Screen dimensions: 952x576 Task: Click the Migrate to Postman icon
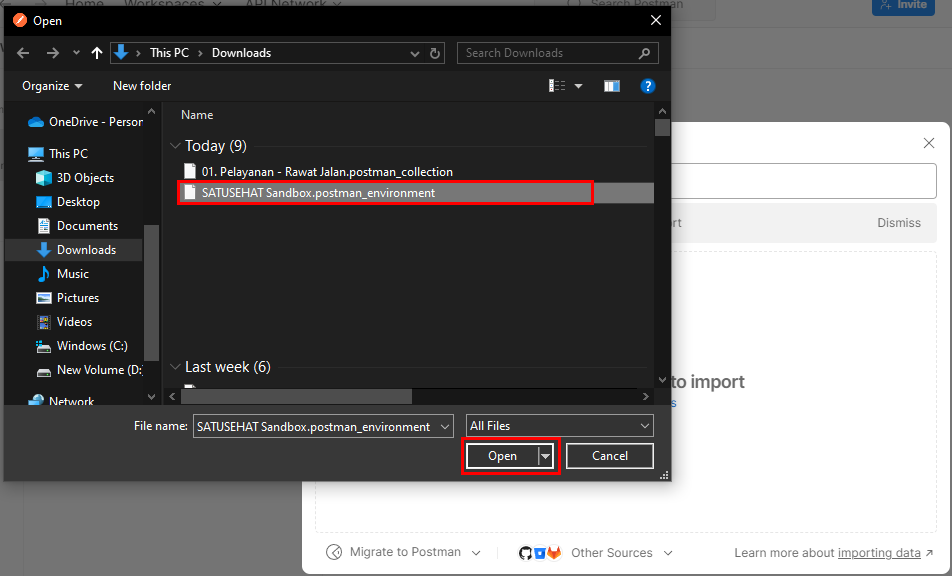point(334,552)
